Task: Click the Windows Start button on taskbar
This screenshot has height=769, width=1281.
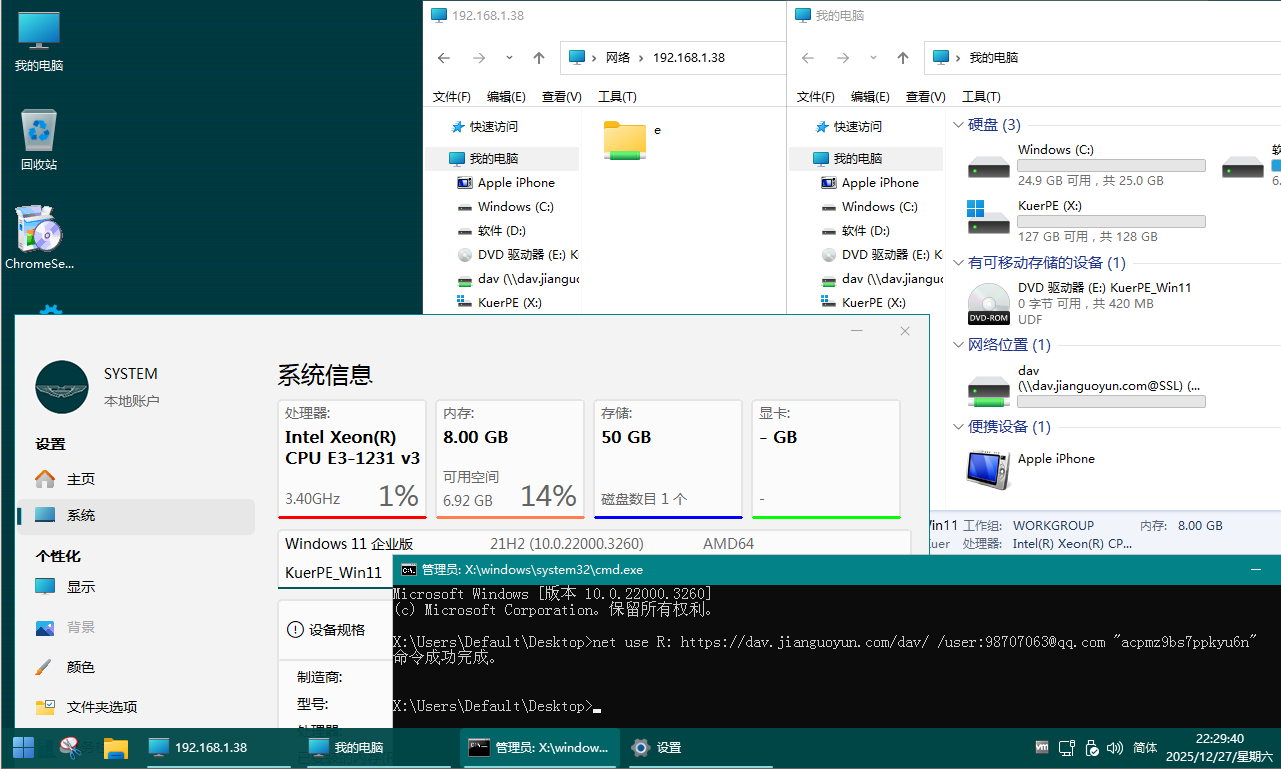Action: (x=23, y=747)
